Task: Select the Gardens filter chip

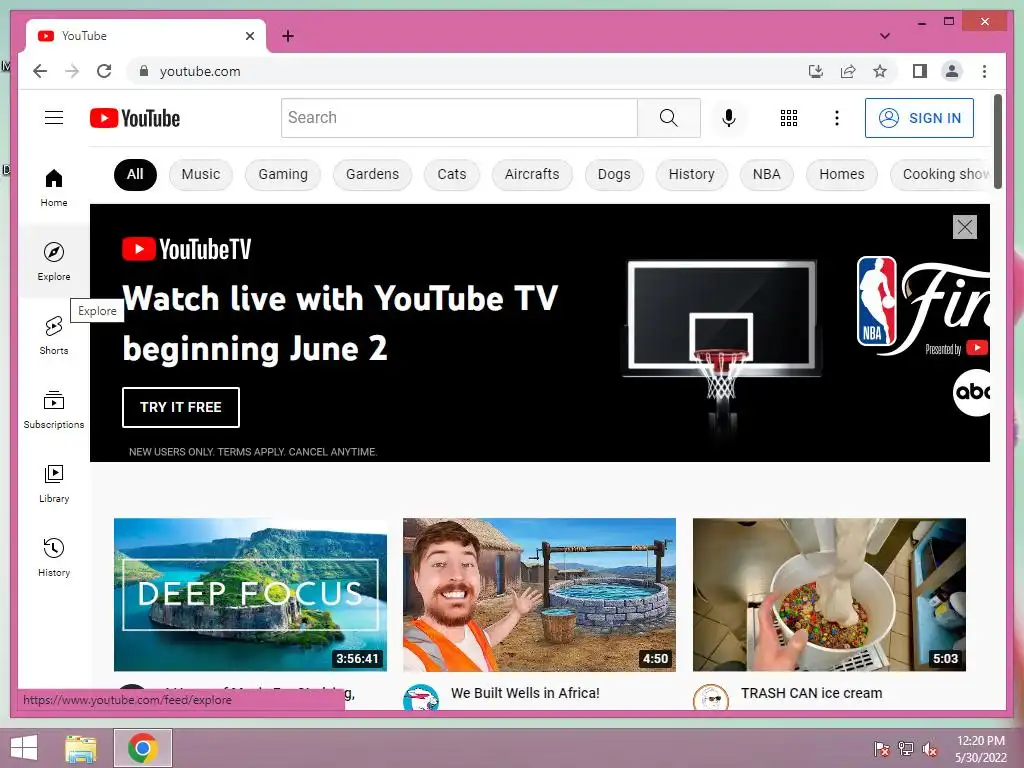Action: coord(372,174)
